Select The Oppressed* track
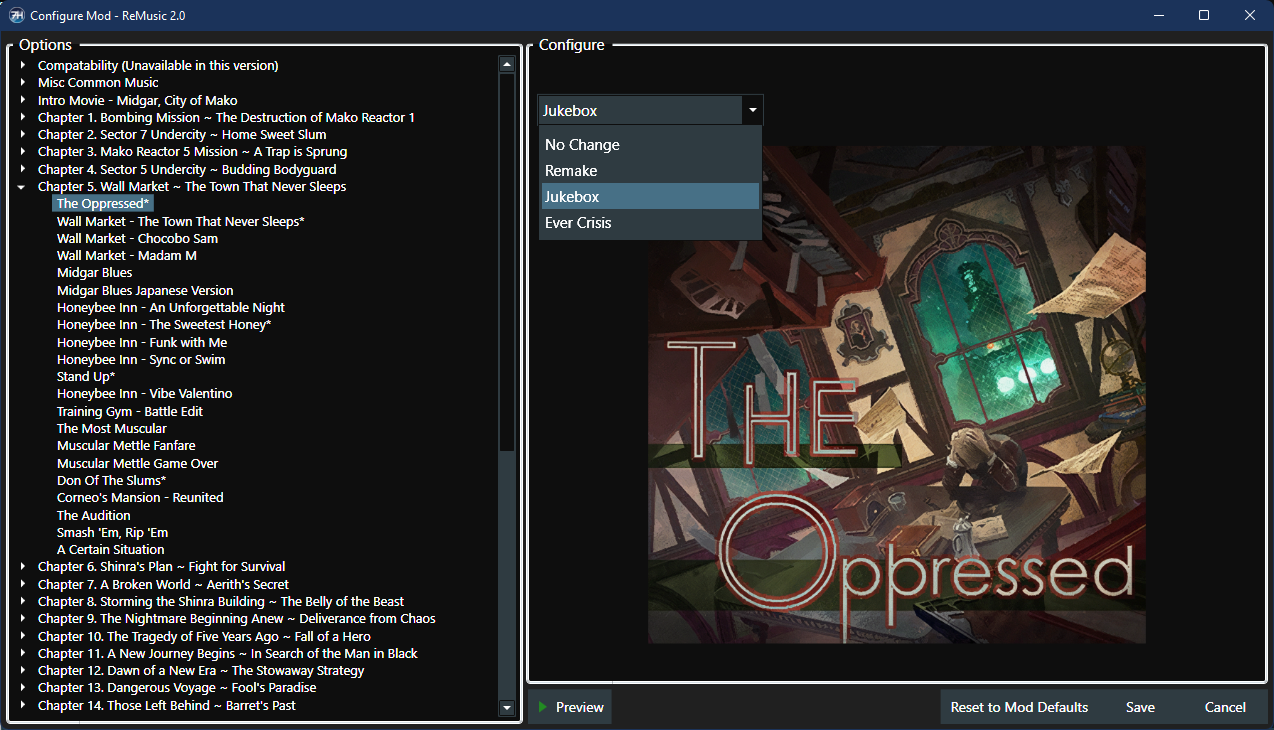The width and height of the screenshot is (1274, 730). [103, 203]
